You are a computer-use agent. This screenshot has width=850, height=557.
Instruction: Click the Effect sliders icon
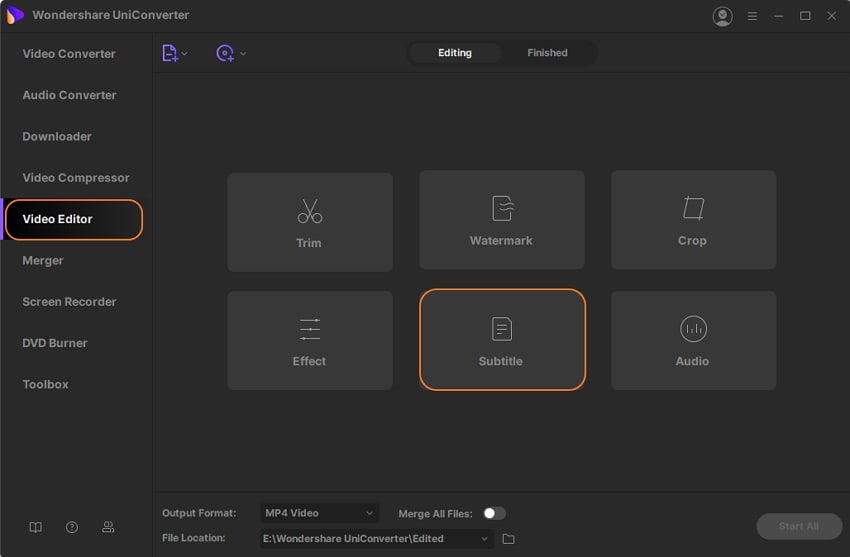[x=310, y=329]
